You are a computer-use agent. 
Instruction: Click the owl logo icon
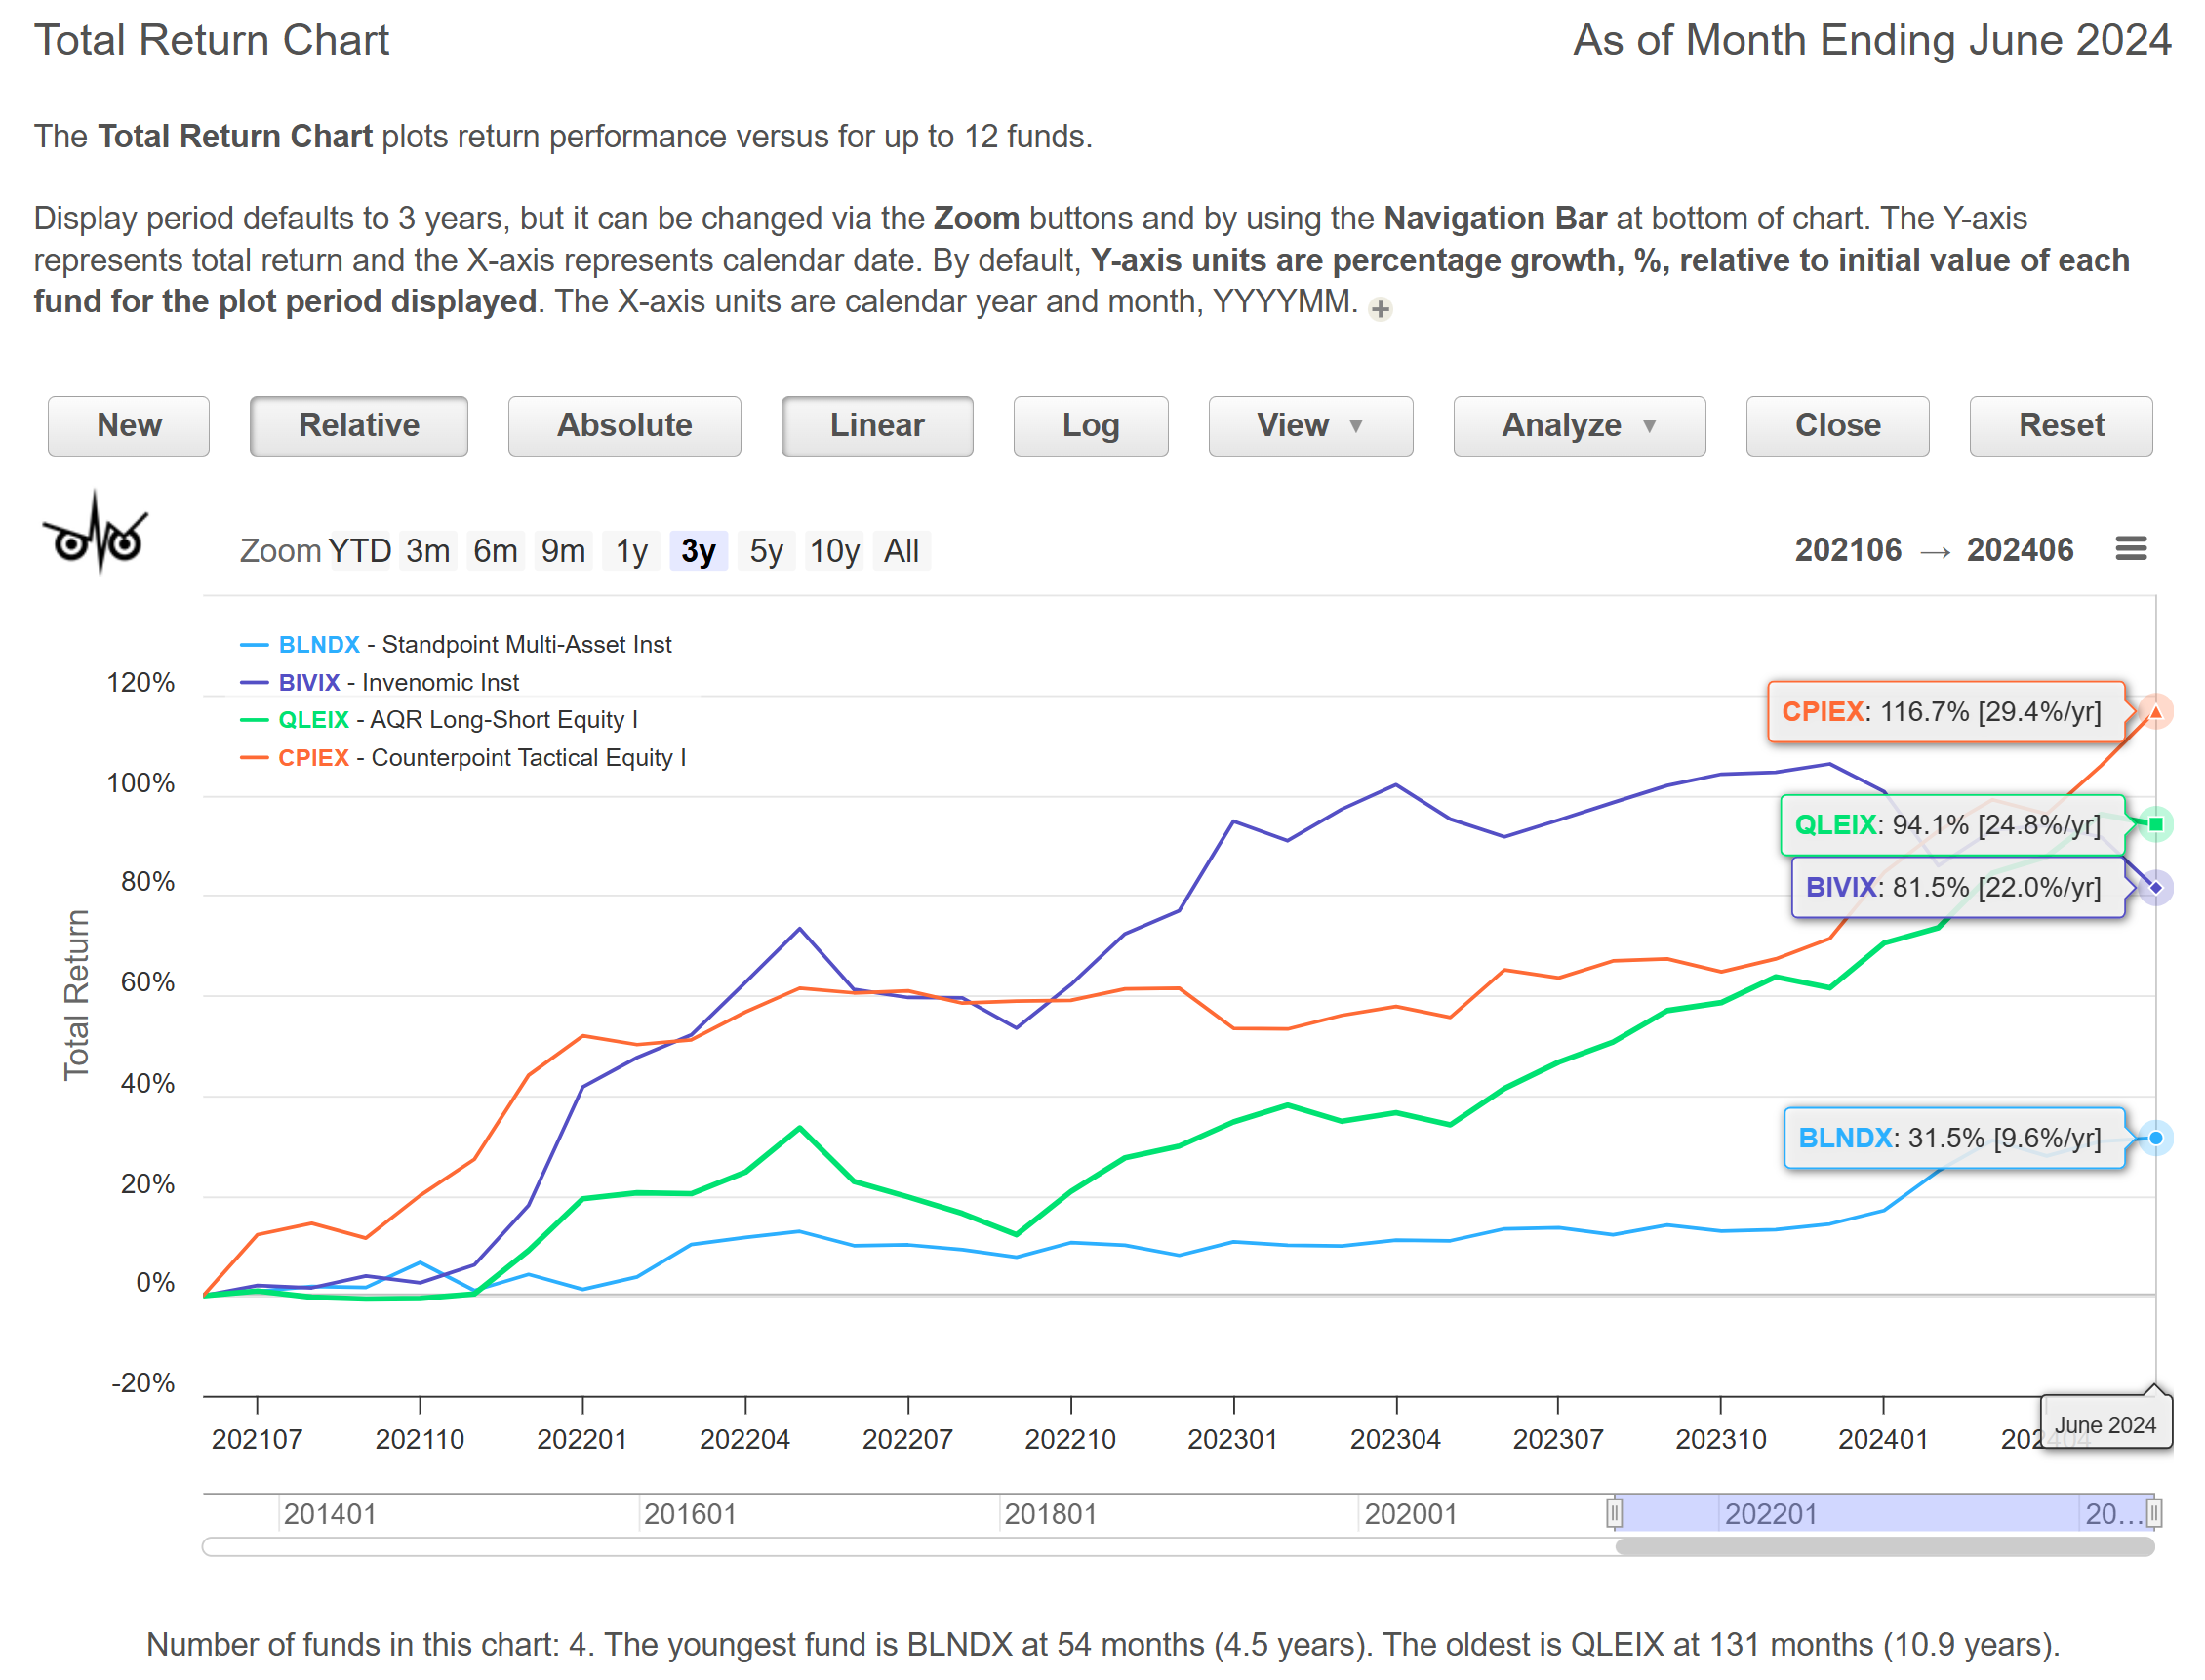[x=95, y=532]
